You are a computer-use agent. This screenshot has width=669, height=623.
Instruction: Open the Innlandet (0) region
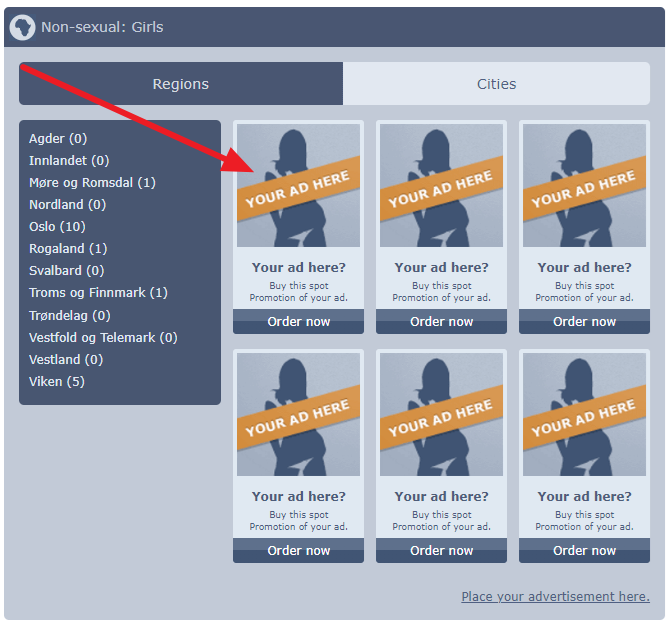(x=69, y=160)
